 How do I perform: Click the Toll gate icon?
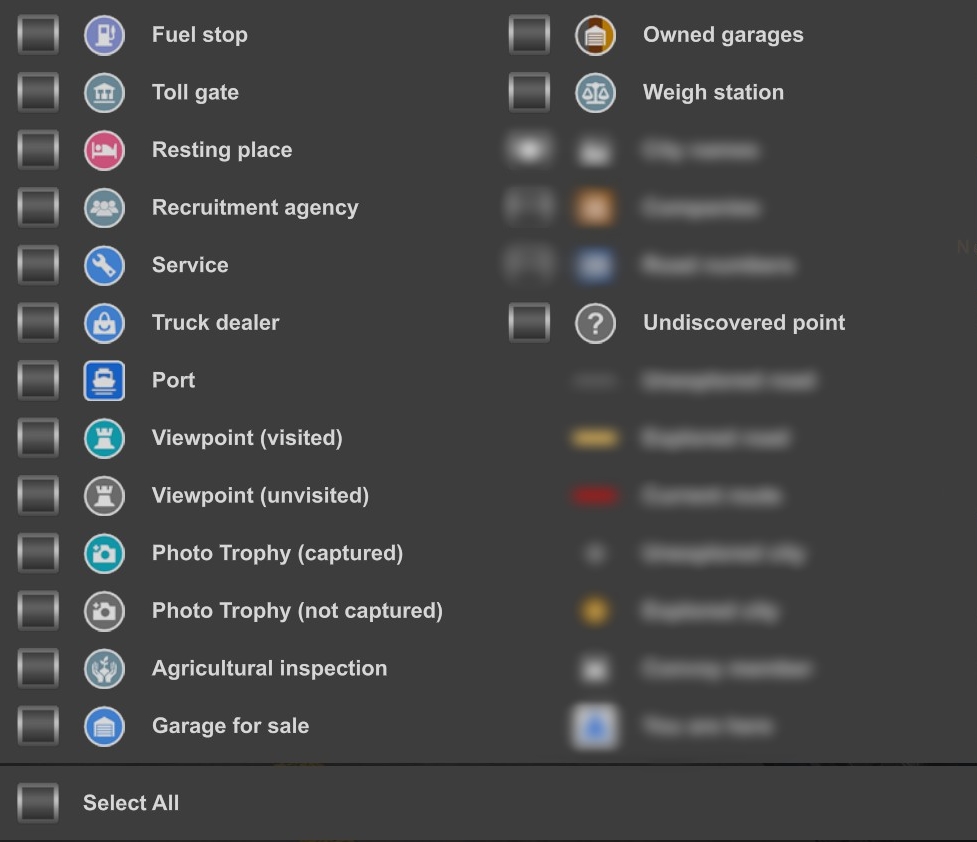click(x=104, y=93)
